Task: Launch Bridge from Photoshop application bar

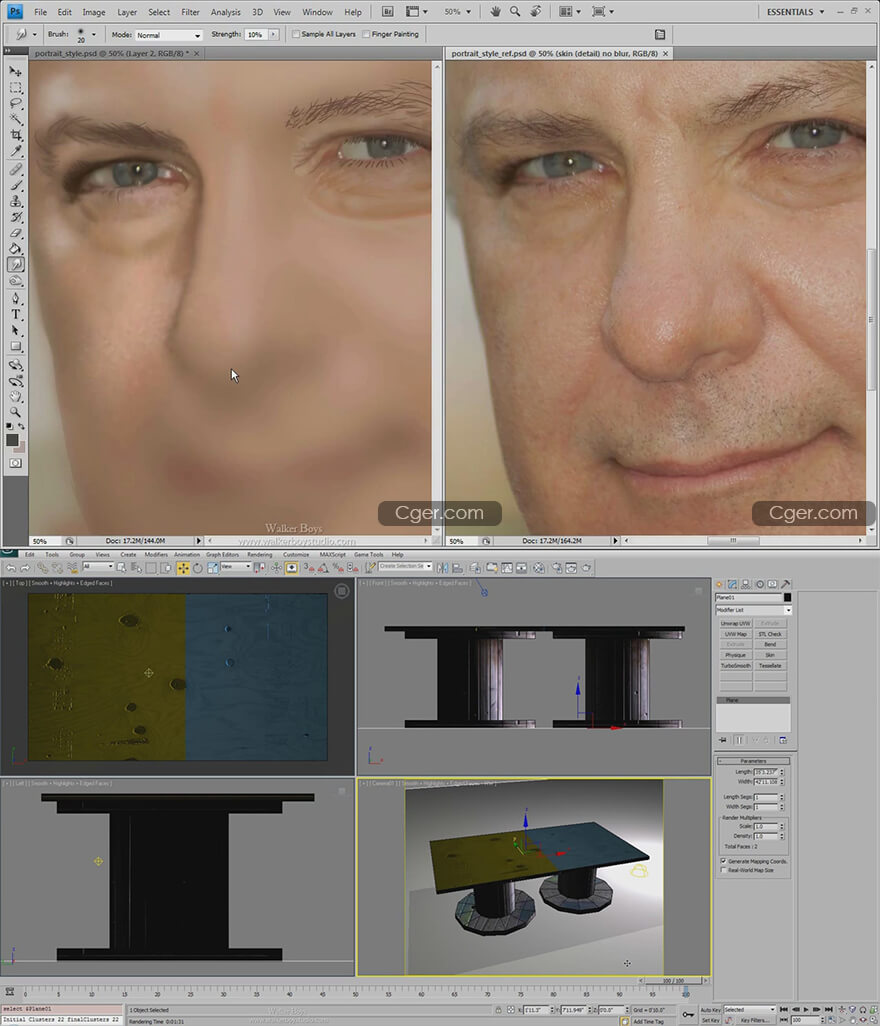Action: [x=387, y=12]
